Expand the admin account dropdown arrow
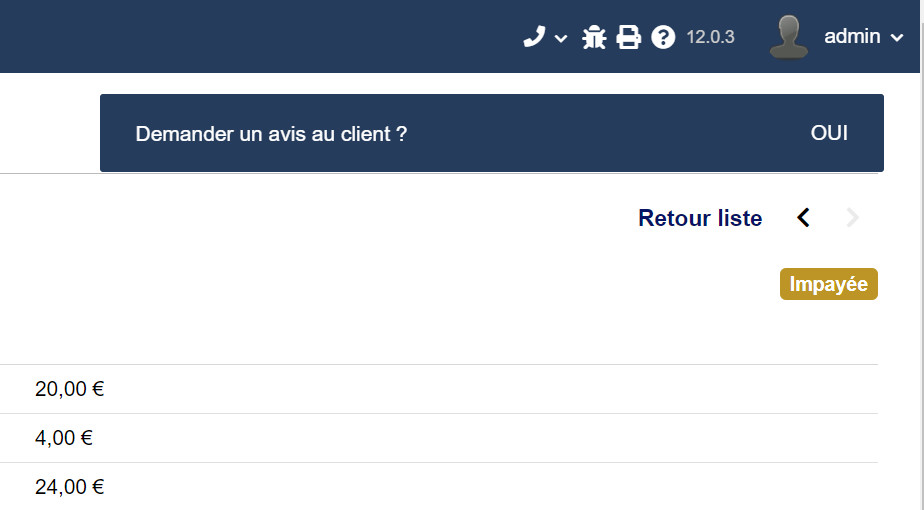 coord(897,38)
